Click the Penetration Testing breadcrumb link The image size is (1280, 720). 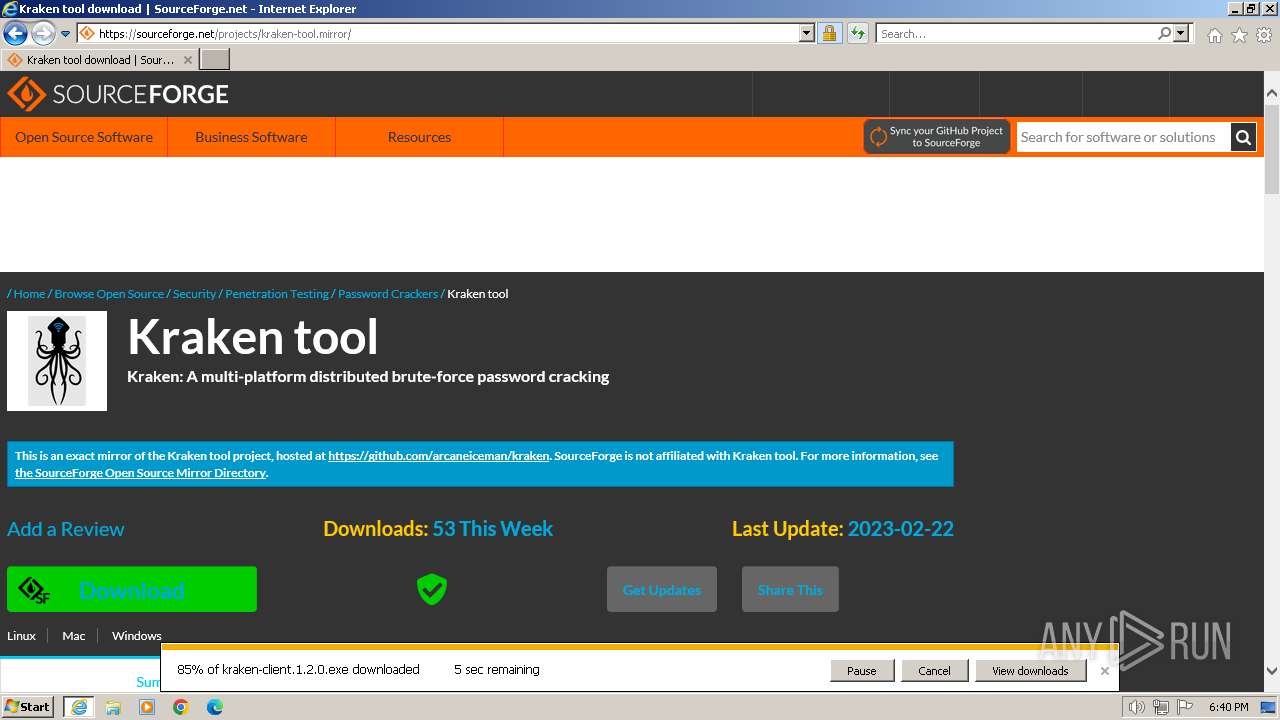coord(277,293)
